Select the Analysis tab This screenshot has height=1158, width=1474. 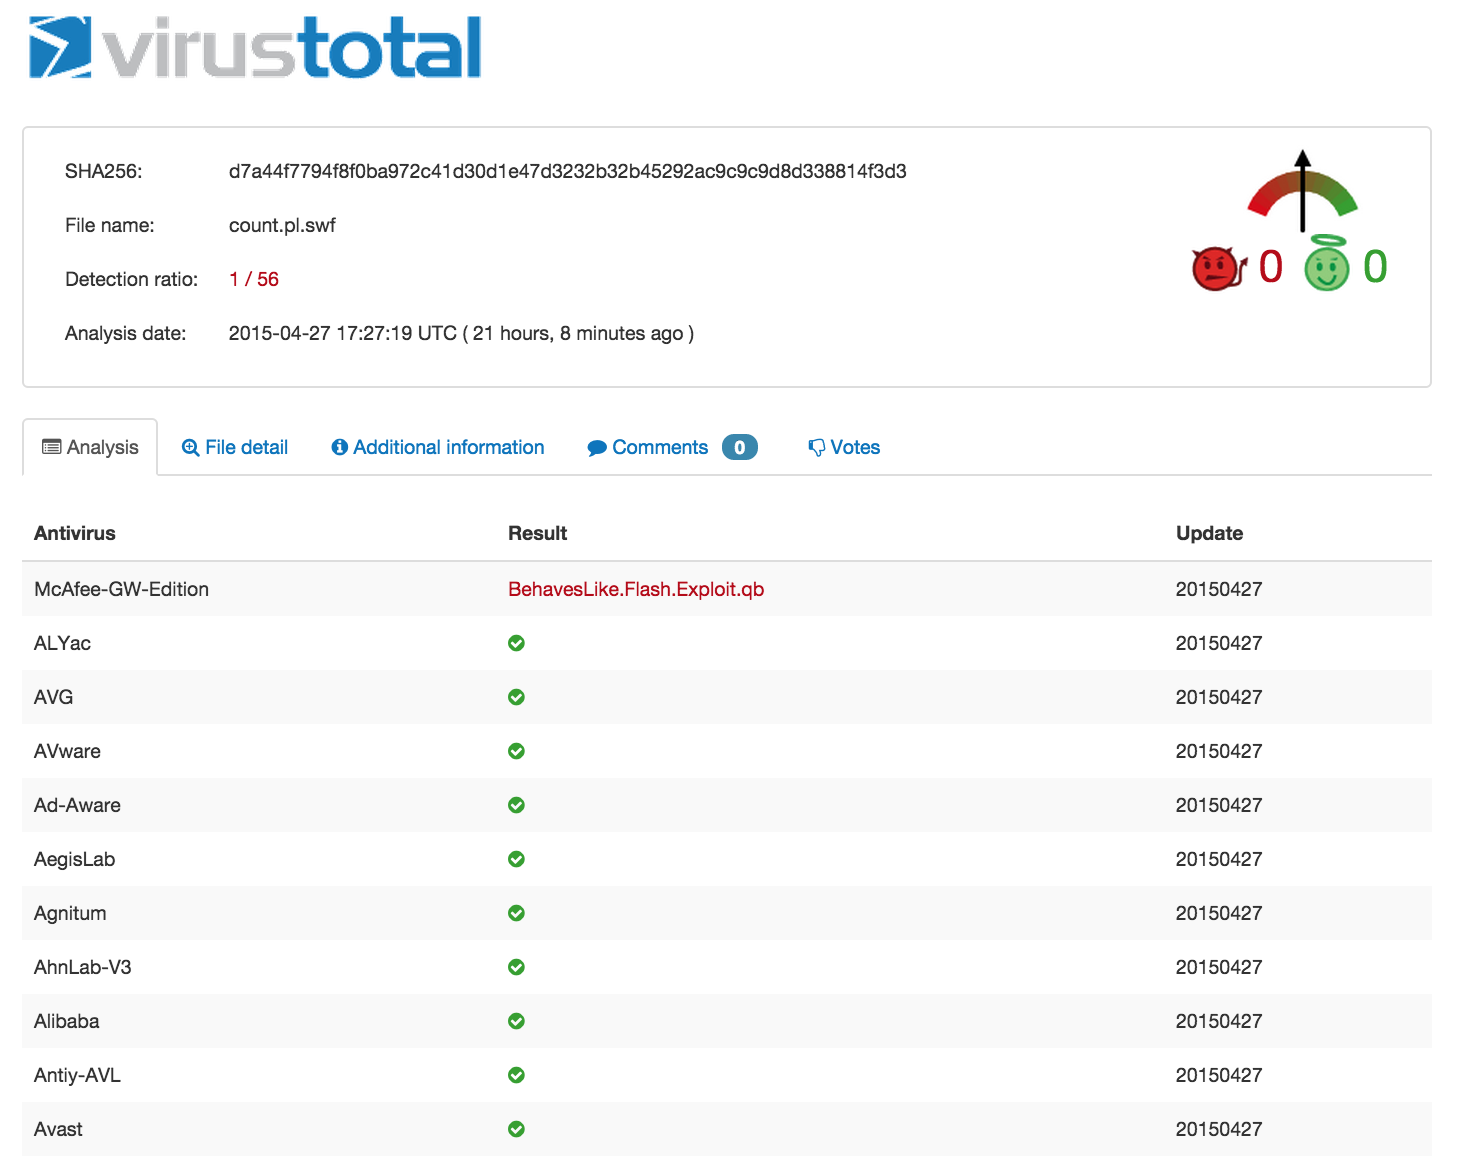tap(90, 447)
